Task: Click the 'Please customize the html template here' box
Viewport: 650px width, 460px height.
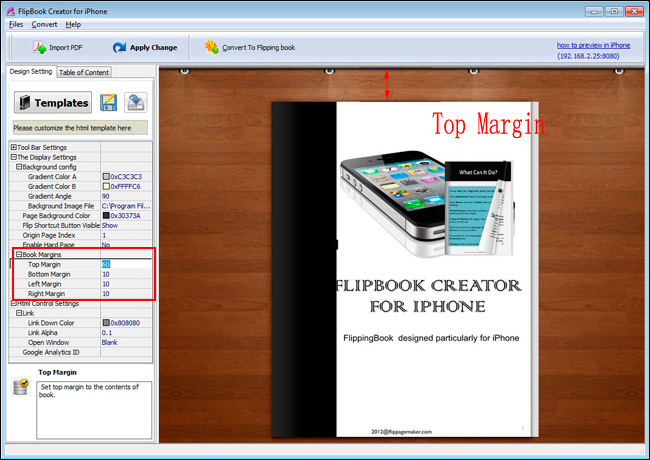Action: [80, 128]
